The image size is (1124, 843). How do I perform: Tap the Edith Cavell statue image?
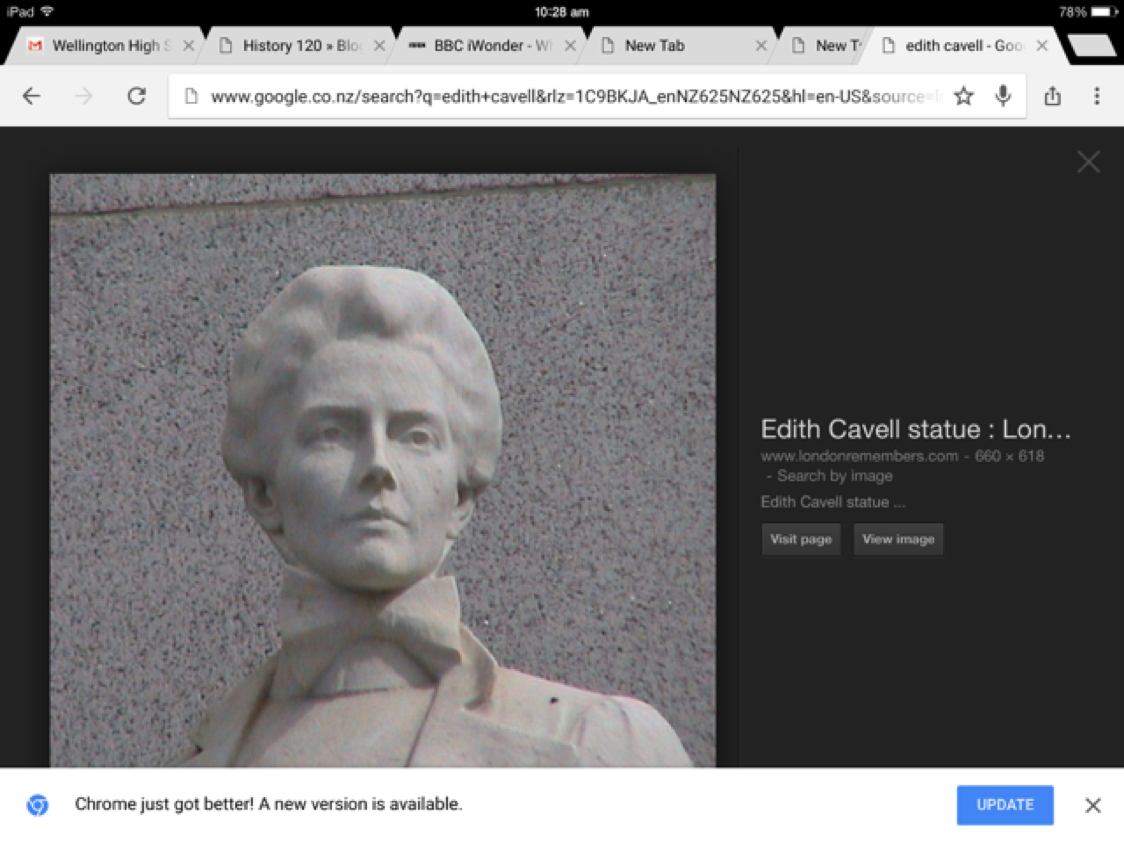382,470
